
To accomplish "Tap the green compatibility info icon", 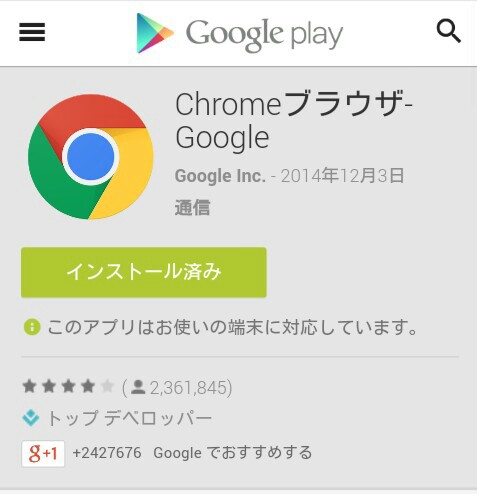I will click(32, 327).
